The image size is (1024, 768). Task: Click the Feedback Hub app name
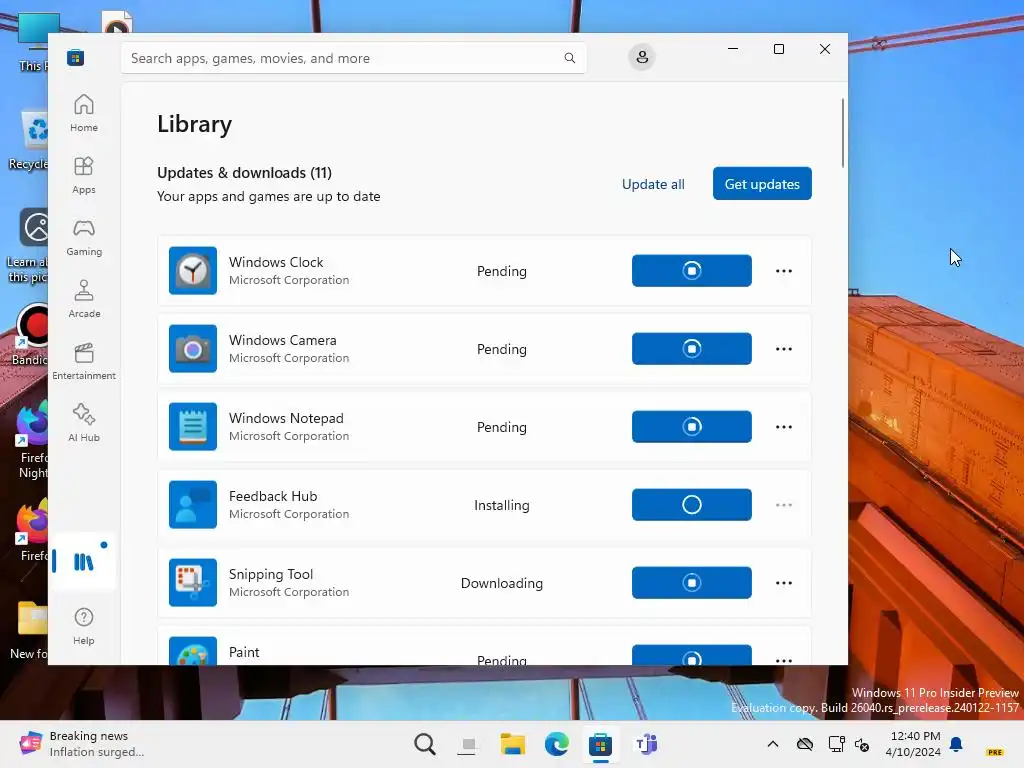[x=273, y=496]
